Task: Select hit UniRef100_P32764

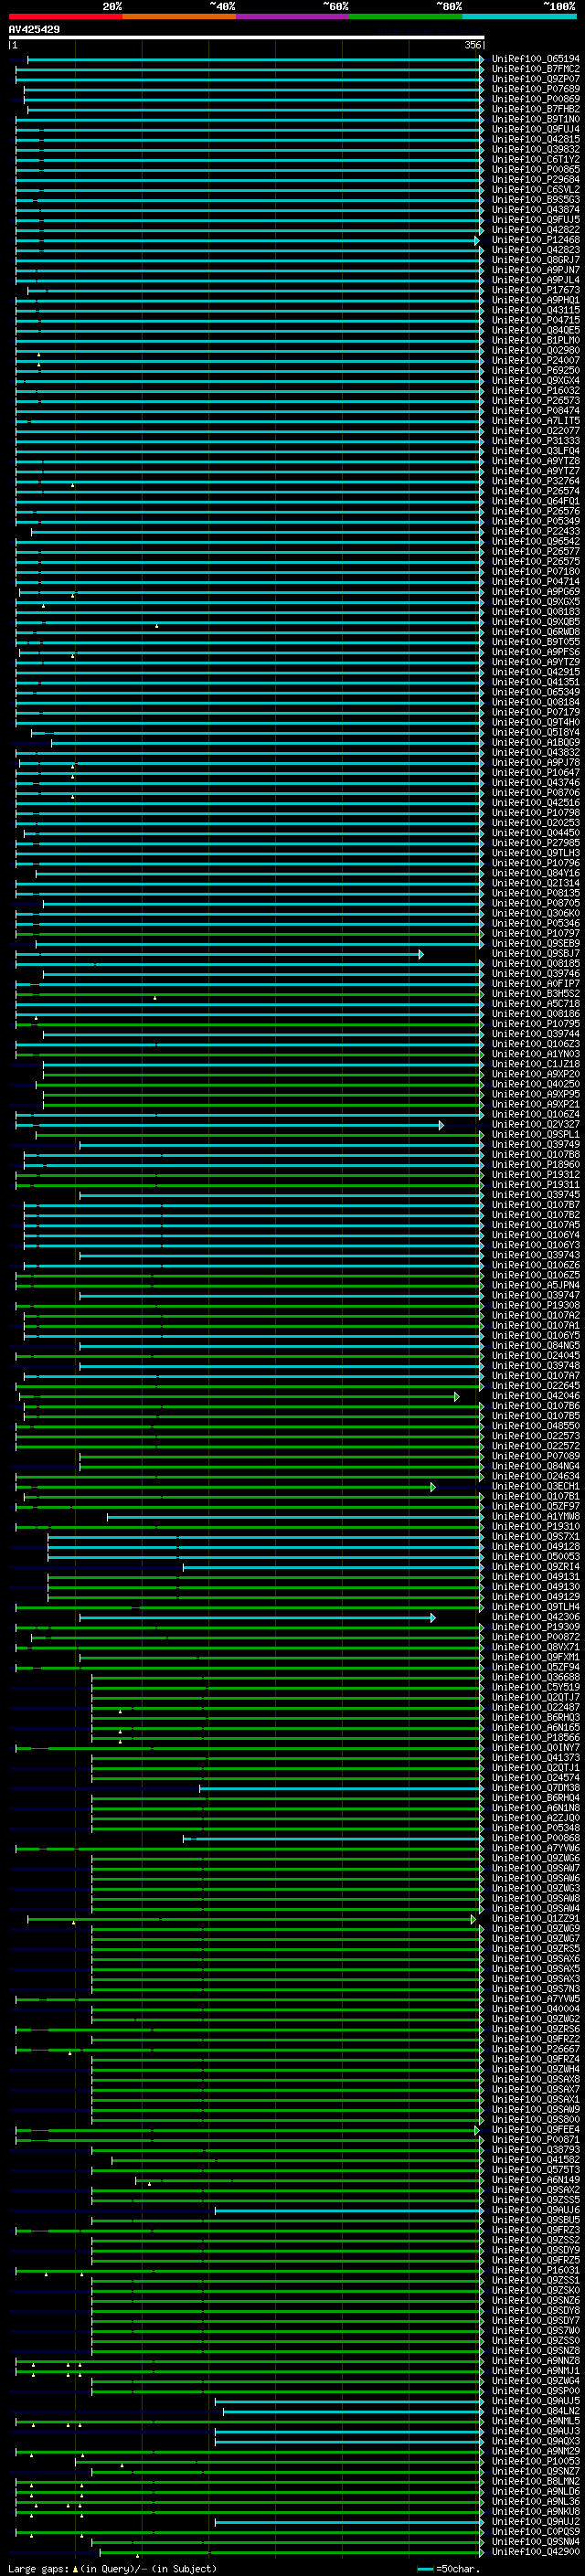Action: [x=536, y=481]
